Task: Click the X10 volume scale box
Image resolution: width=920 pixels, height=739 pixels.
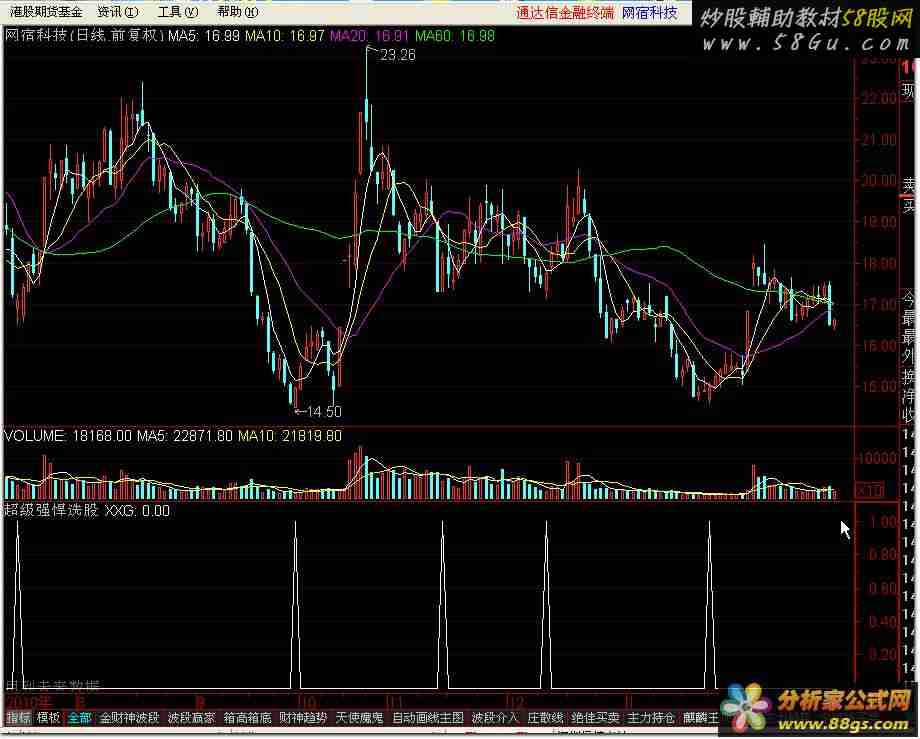Action: point(870,490)
